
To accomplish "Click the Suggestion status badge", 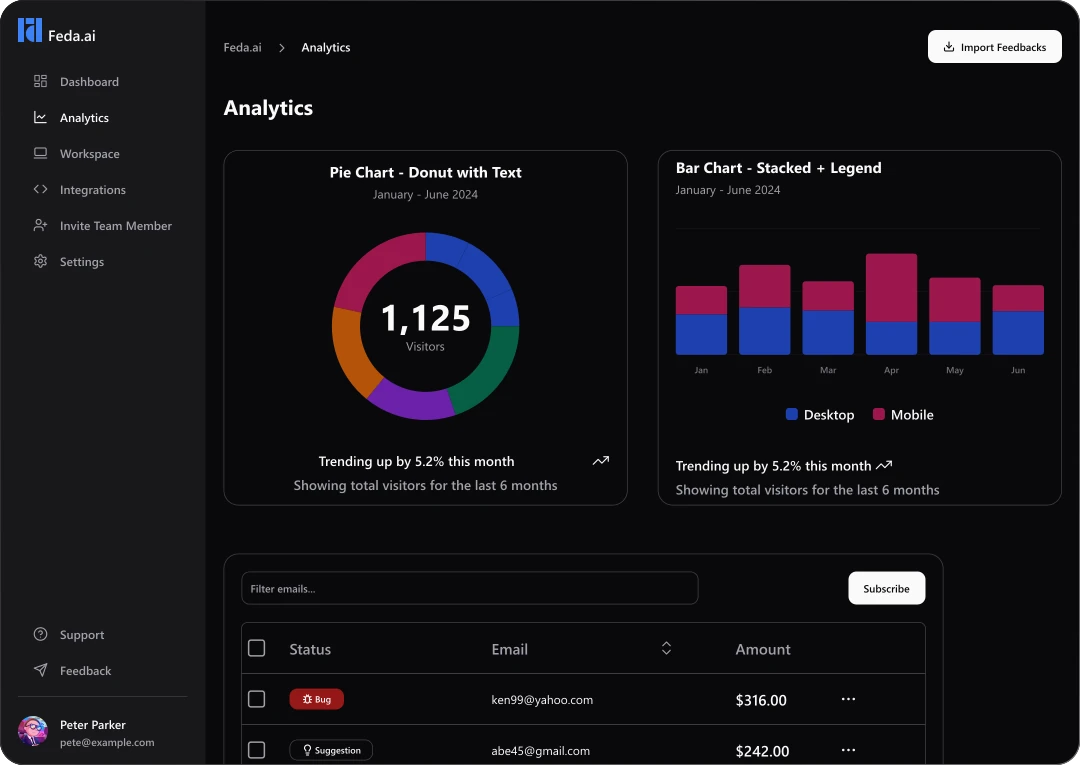I will click(331, 750).
